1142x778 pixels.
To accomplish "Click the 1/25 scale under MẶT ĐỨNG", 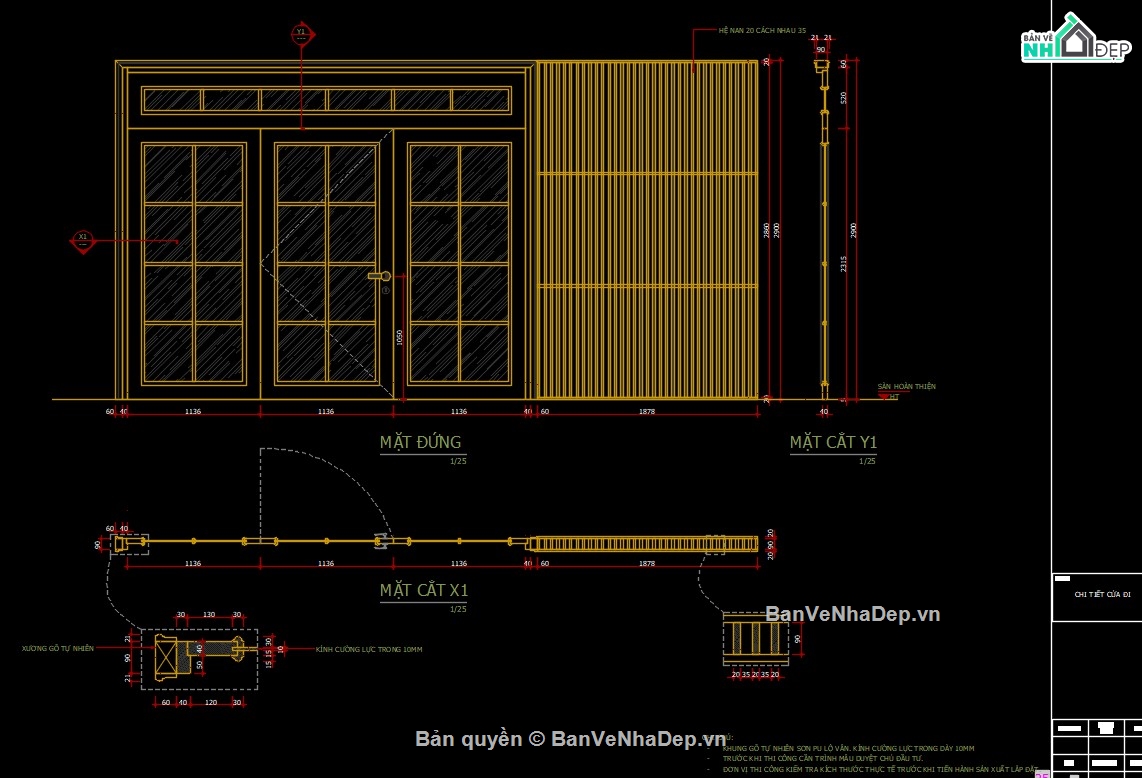I will pyautogui.click(x=458, y=461).
